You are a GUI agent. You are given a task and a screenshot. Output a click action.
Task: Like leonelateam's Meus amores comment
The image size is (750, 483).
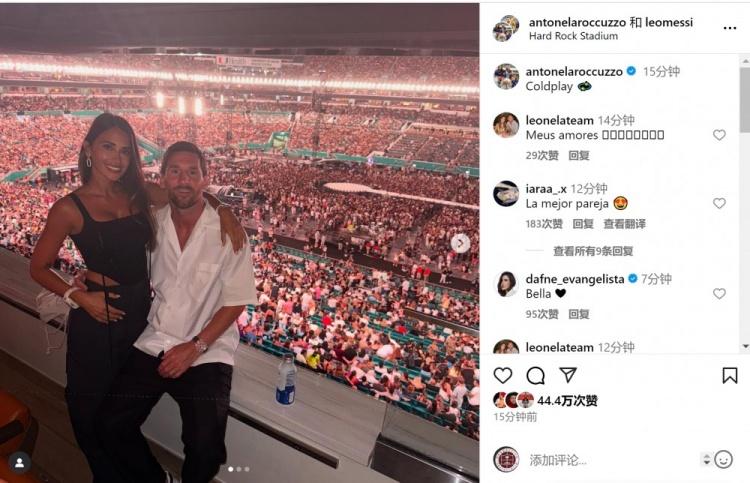click(719, 135)
